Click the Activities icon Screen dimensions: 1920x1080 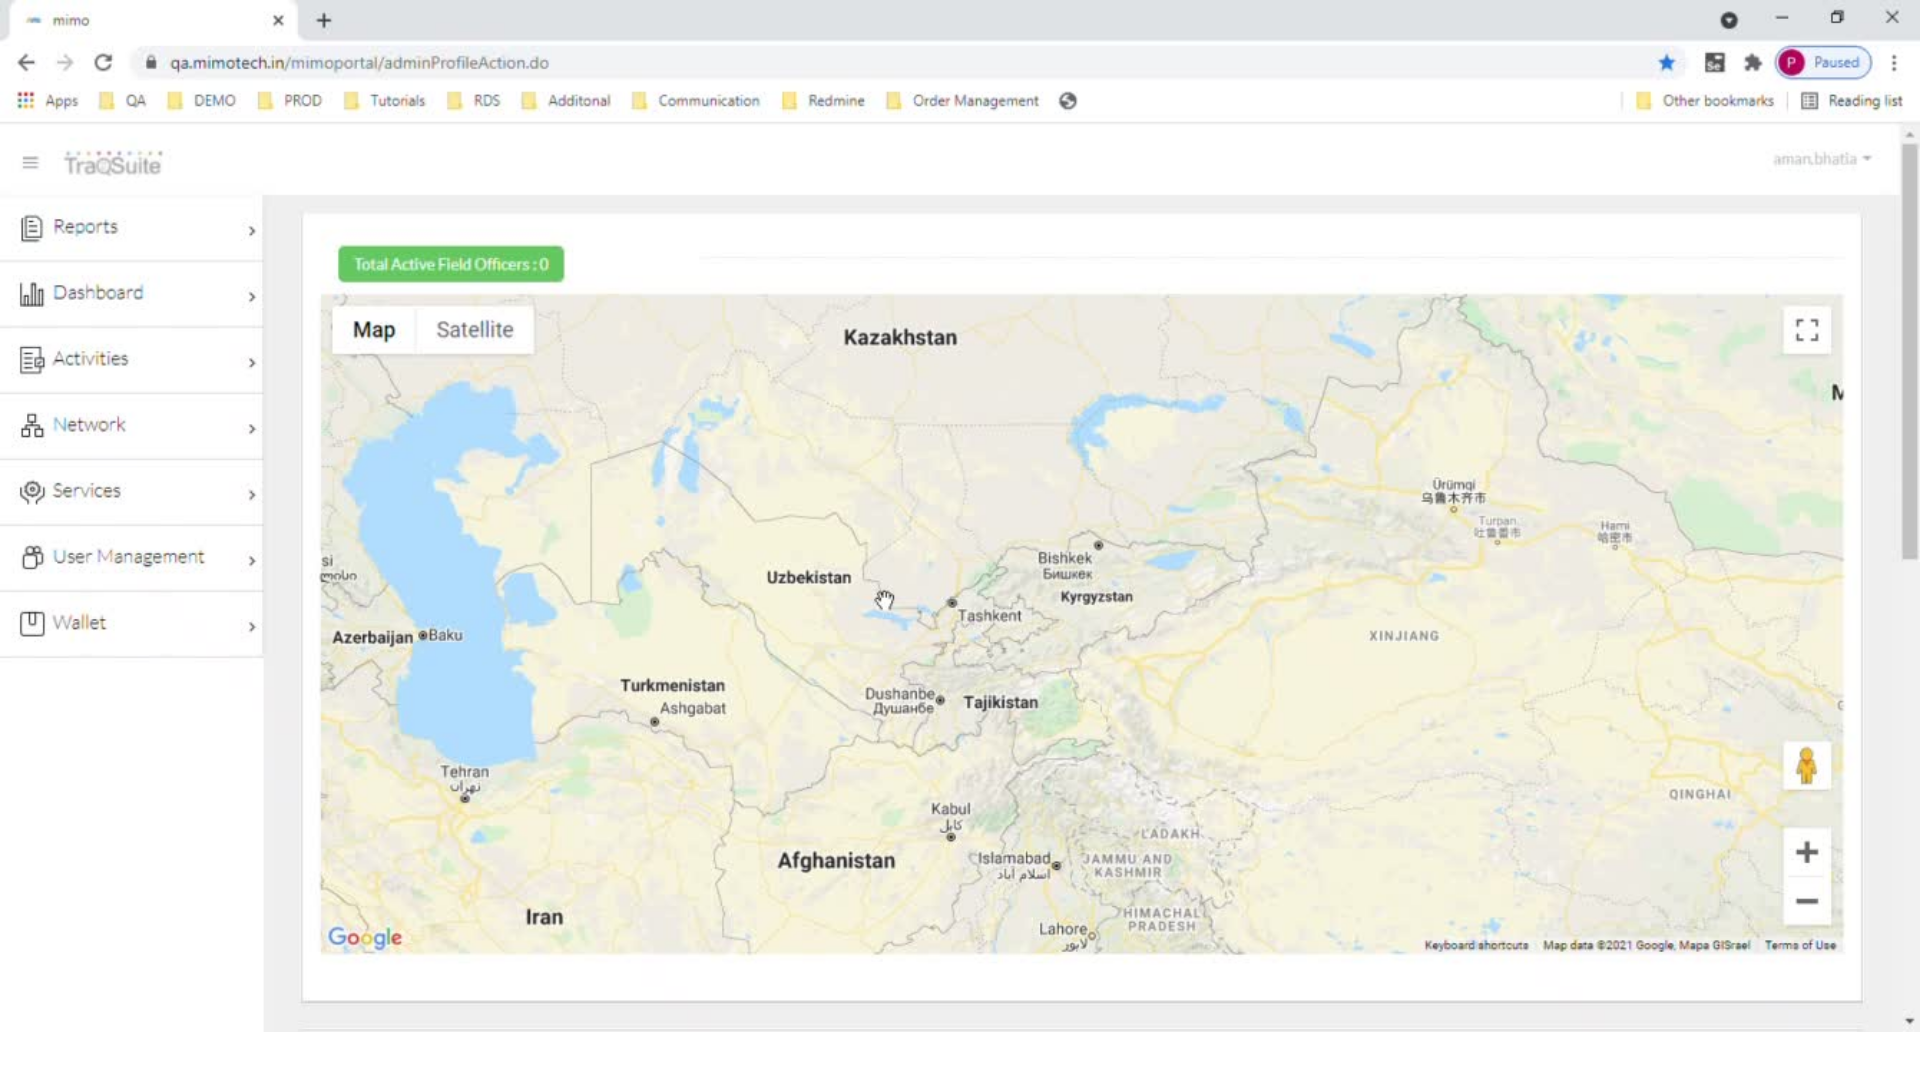tap(31, 359)
